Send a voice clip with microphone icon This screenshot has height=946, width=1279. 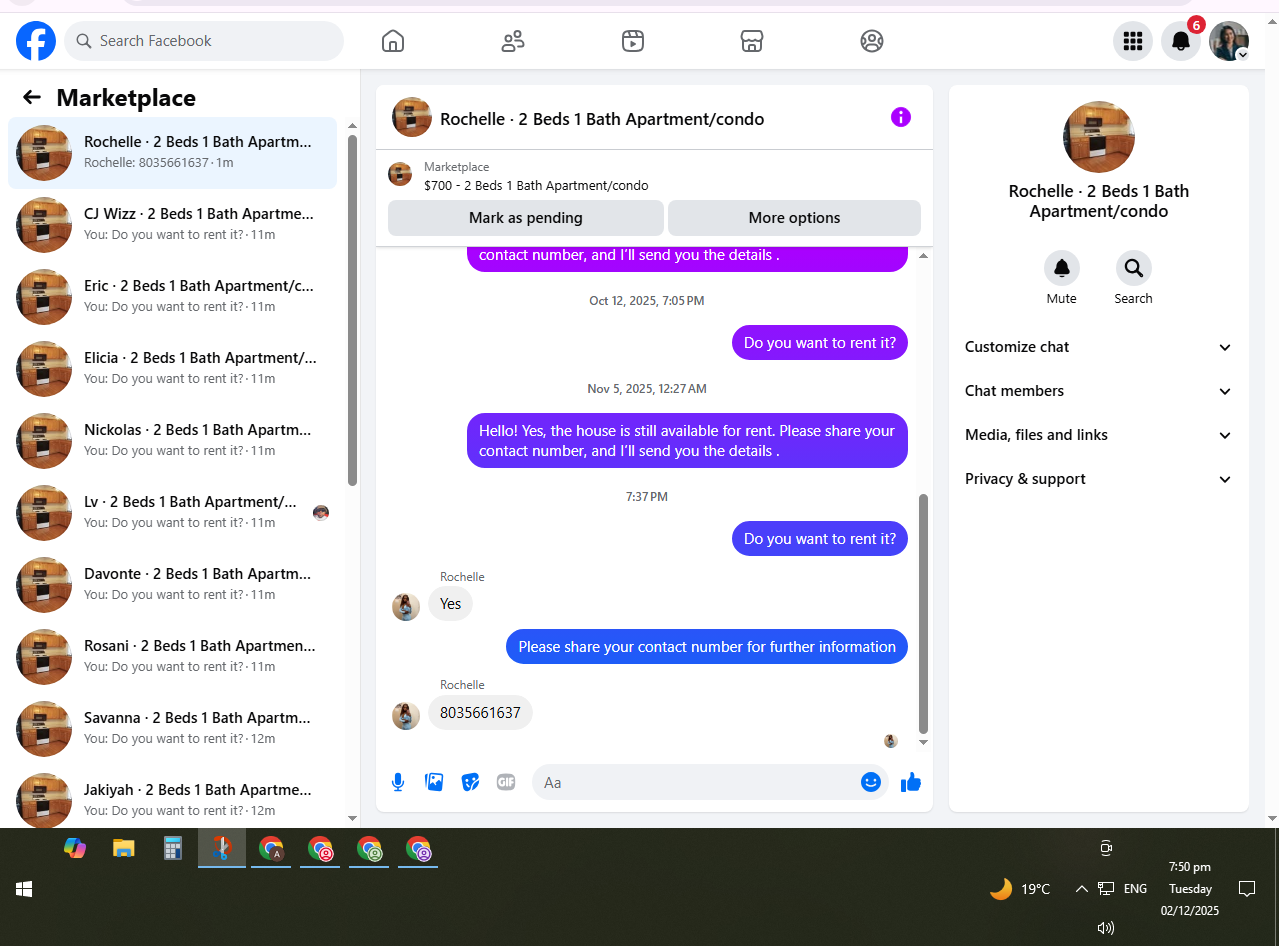[398, 782]
